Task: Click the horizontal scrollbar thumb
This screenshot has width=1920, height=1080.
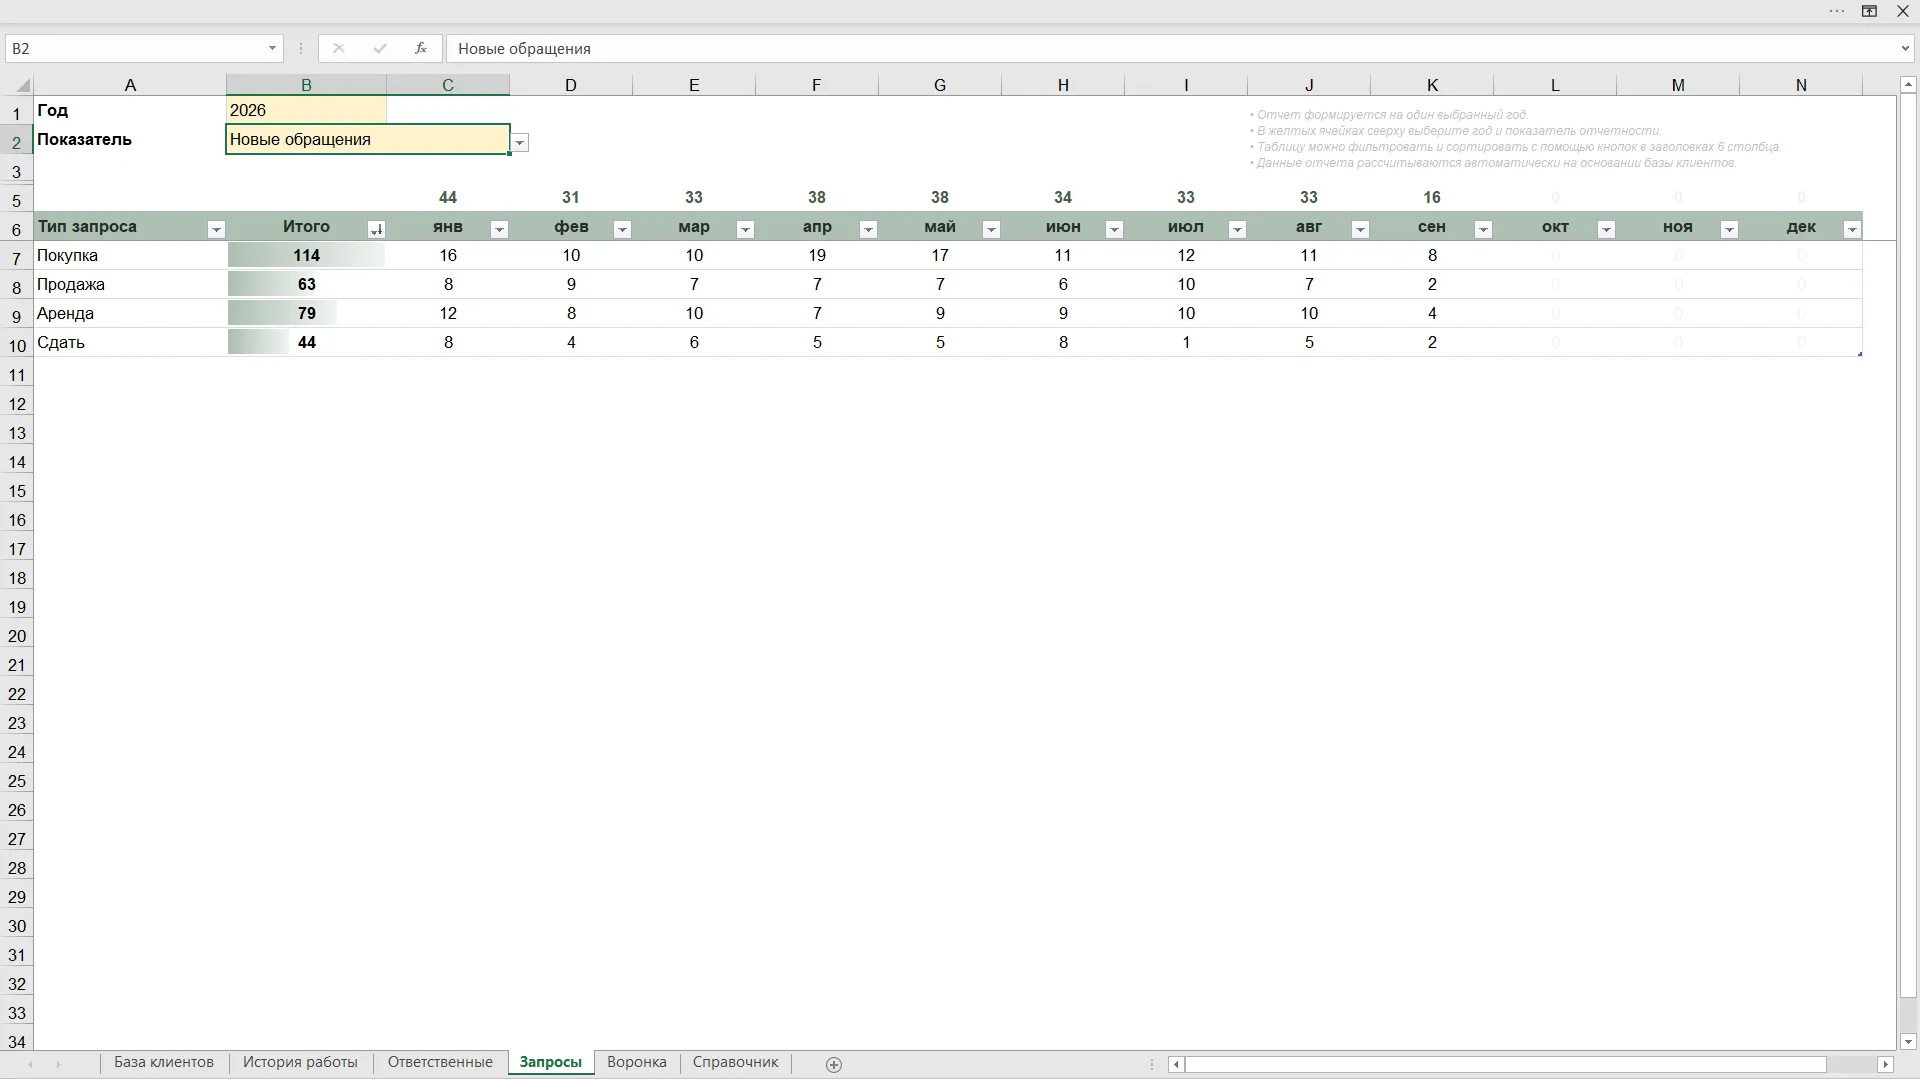Action: pyautogui.click(x=1505, y=1065)
